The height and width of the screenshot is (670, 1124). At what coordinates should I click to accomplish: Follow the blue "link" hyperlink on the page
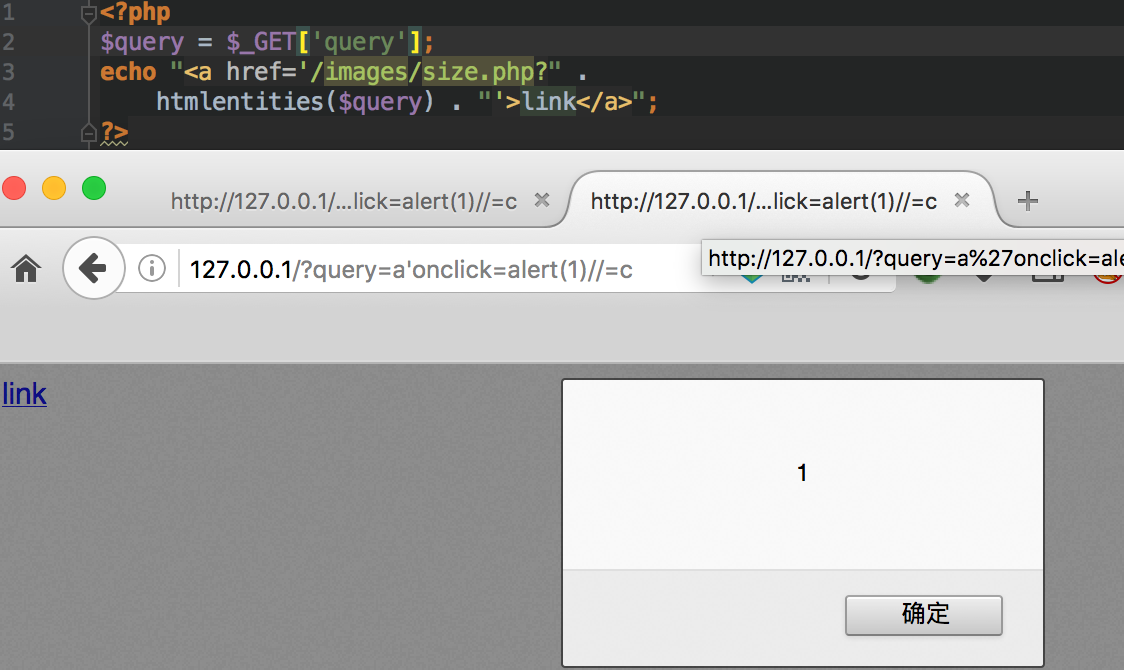point(24,394)
